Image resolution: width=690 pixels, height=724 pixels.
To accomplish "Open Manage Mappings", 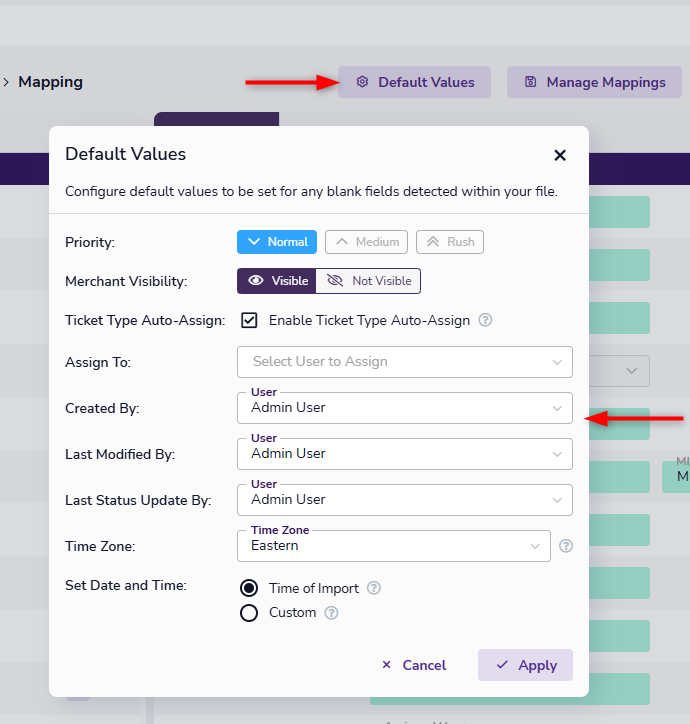I will coord(594,82).
